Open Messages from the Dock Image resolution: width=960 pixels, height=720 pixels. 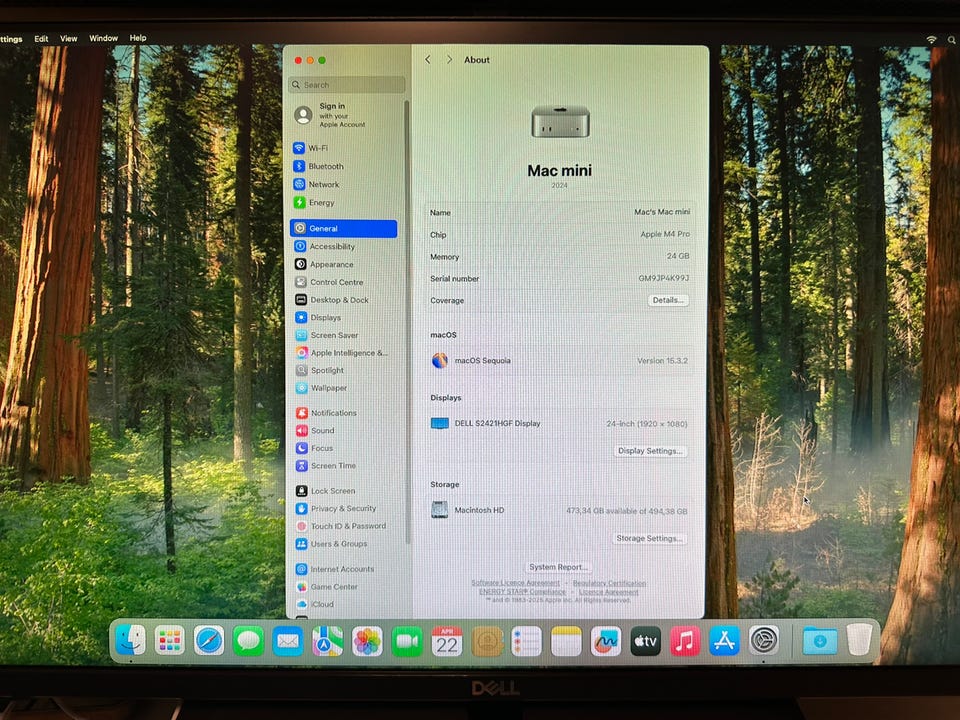[x=248, y=641]
